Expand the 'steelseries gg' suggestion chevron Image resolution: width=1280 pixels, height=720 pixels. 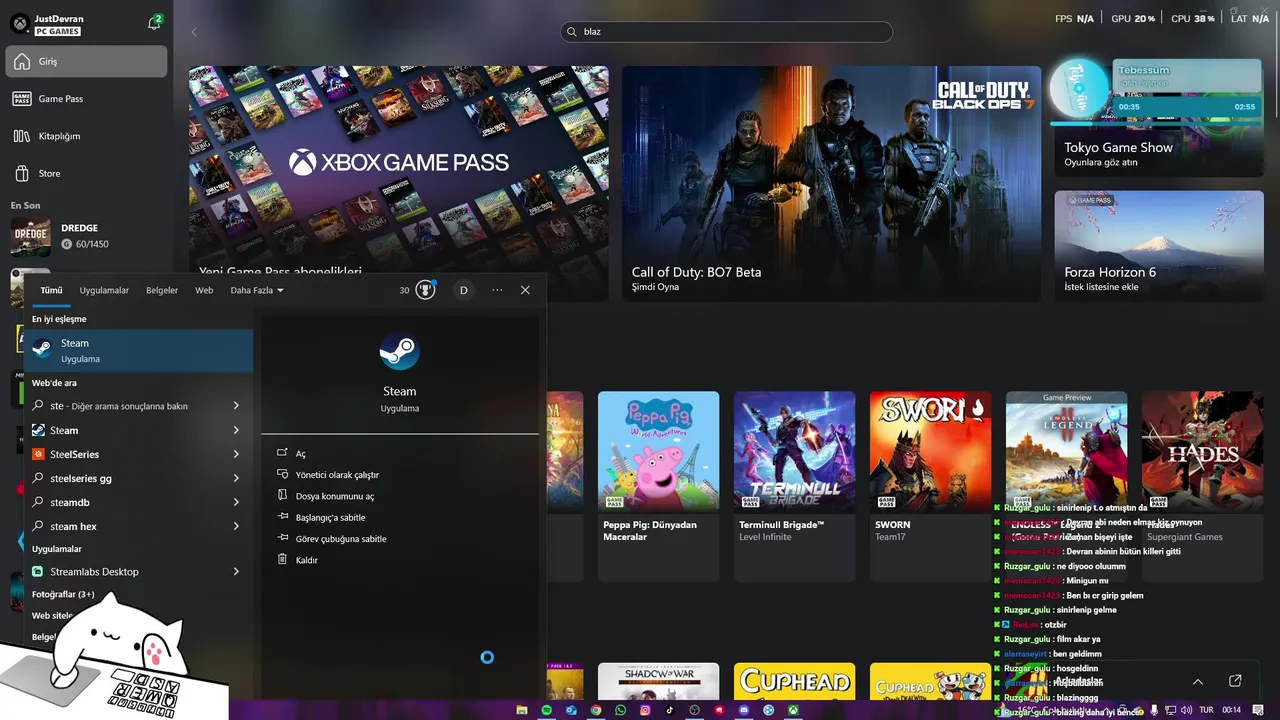point(236,478)
